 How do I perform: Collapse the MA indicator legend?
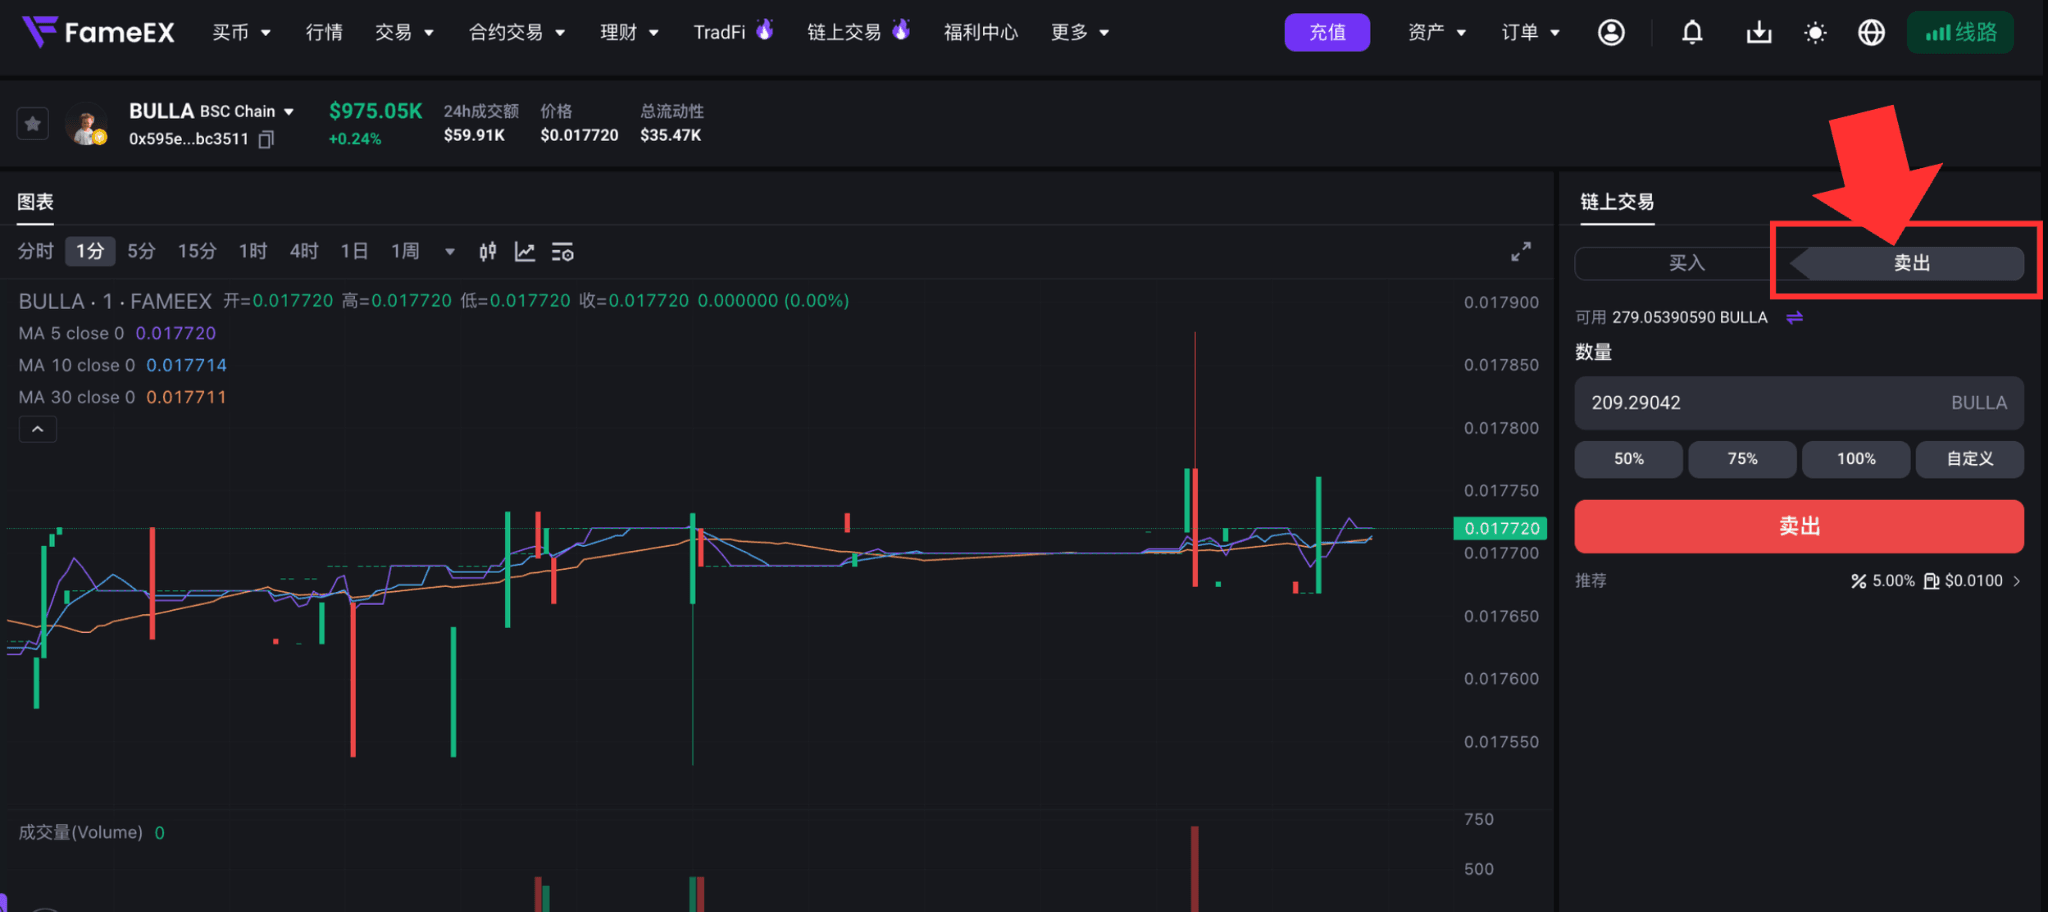pyautogui.click(x=38, y=429)
